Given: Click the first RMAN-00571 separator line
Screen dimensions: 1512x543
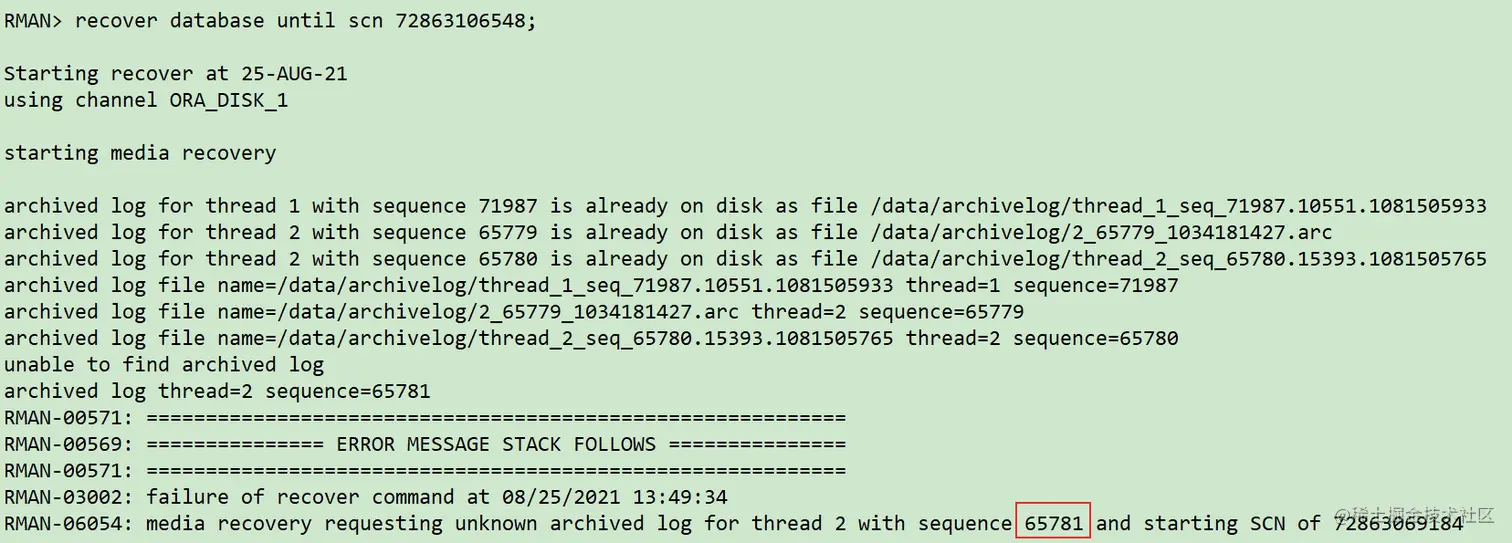Looking at the screenshot, I should tap(425, 417).
